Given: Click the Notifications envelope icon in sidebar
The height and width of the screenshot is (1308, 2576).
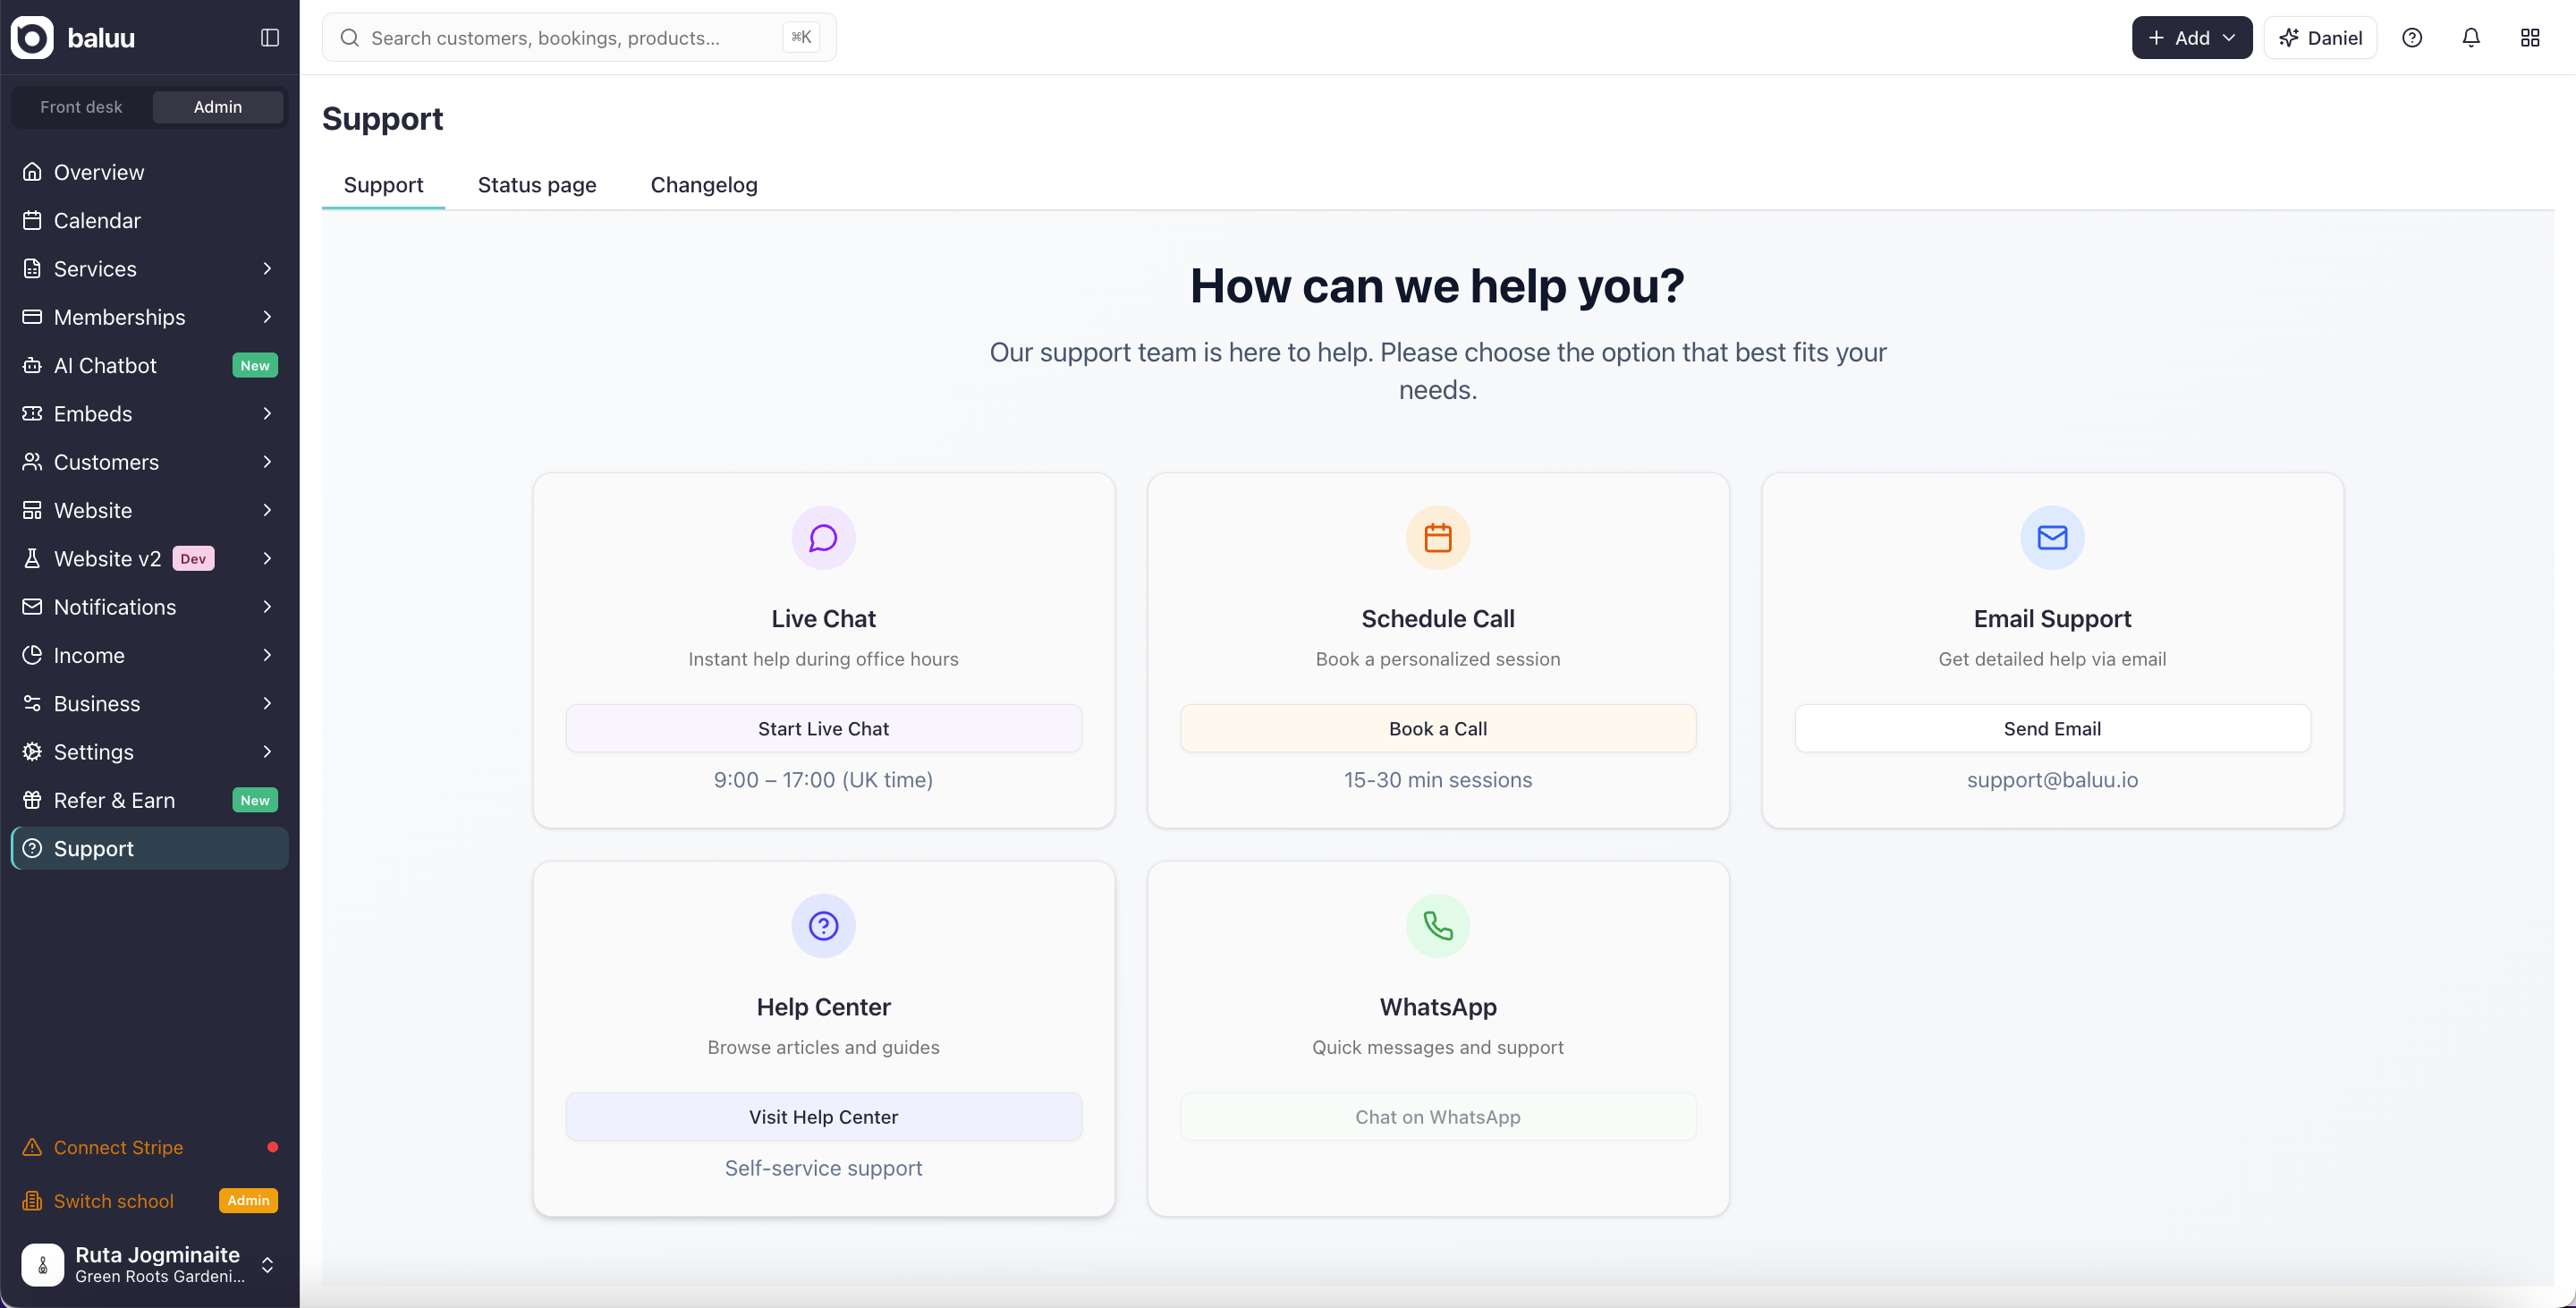Looking at the screenshot, I should 32,607.
